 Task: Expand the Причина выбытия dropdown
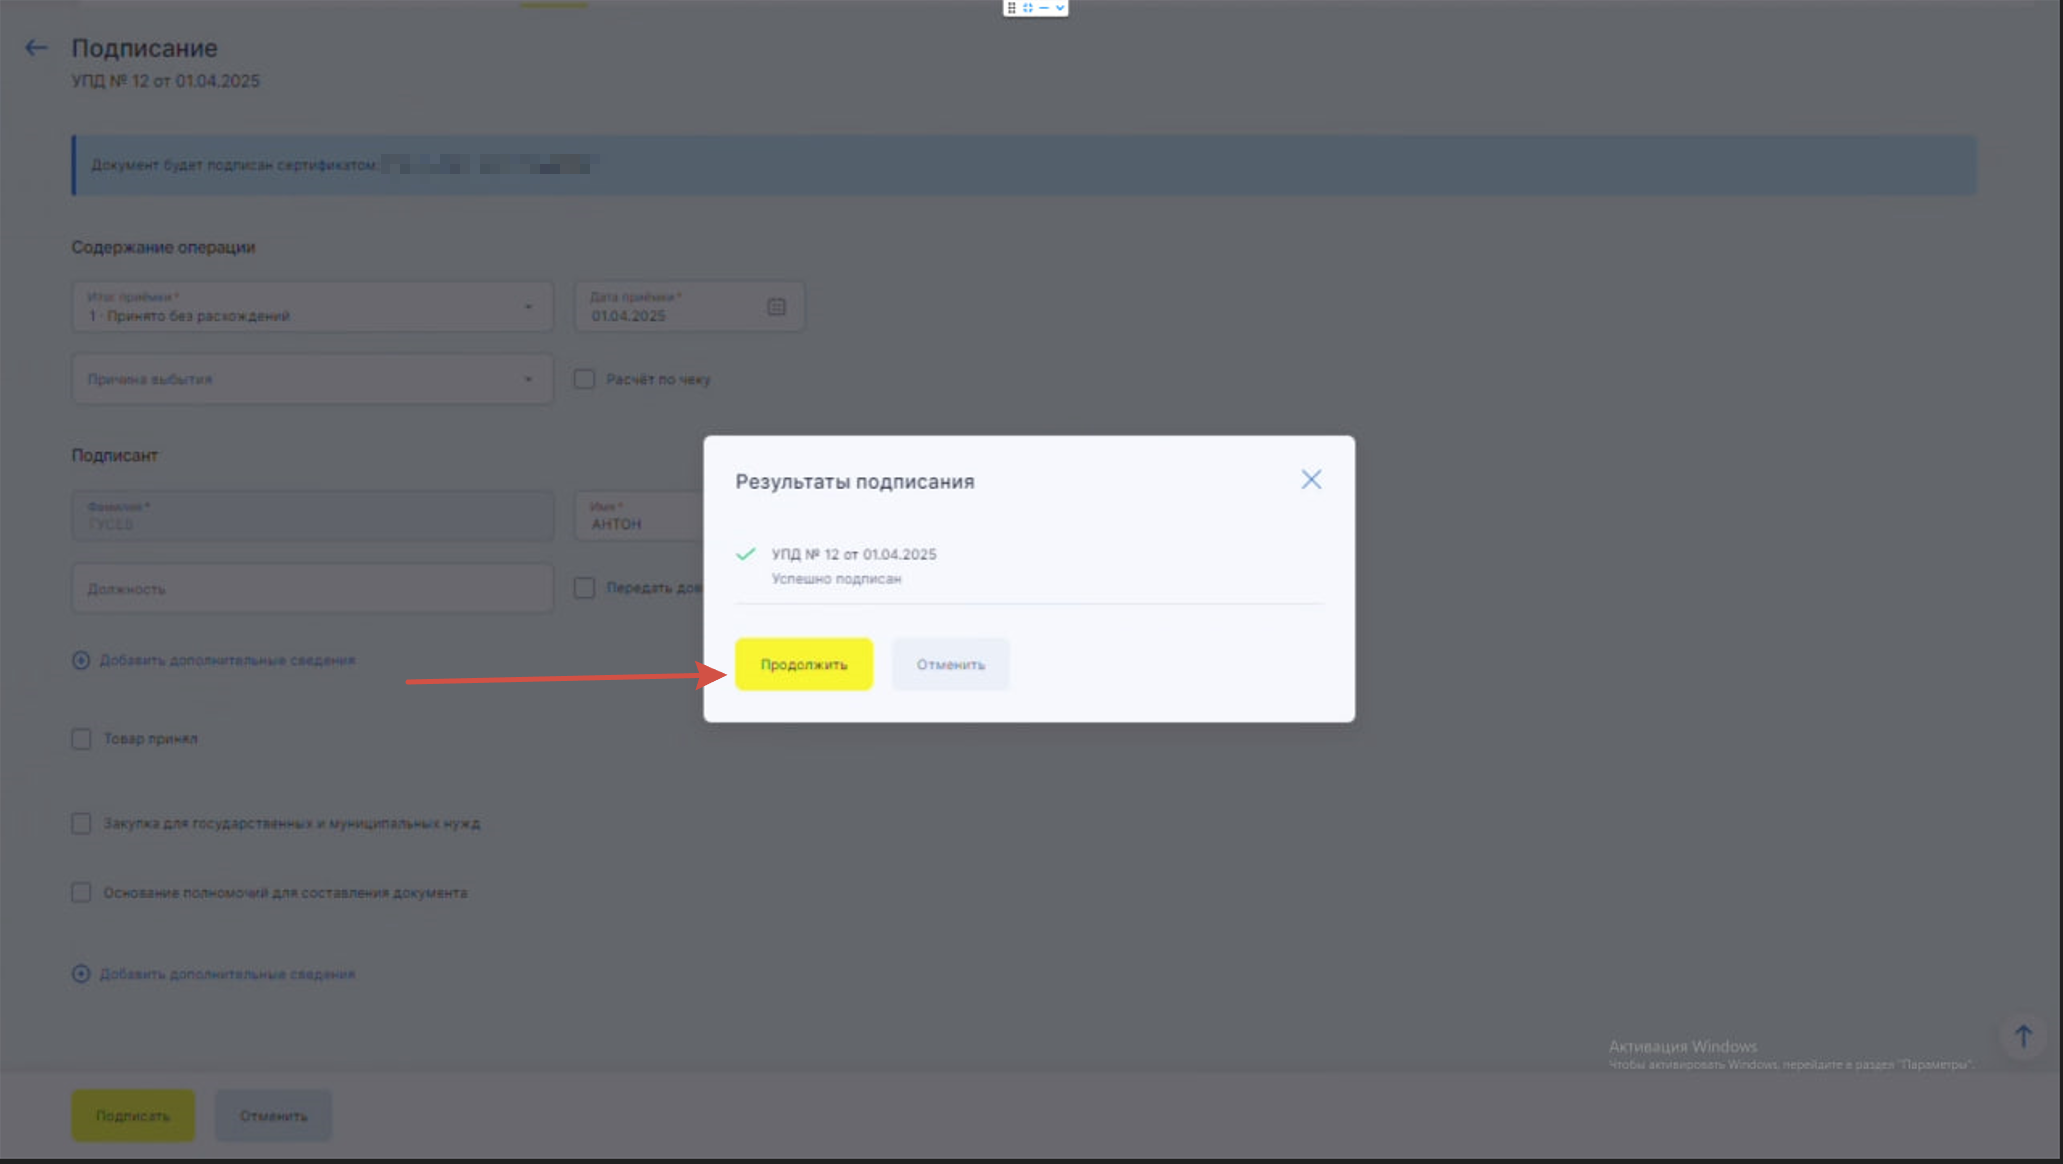point(312,379)
